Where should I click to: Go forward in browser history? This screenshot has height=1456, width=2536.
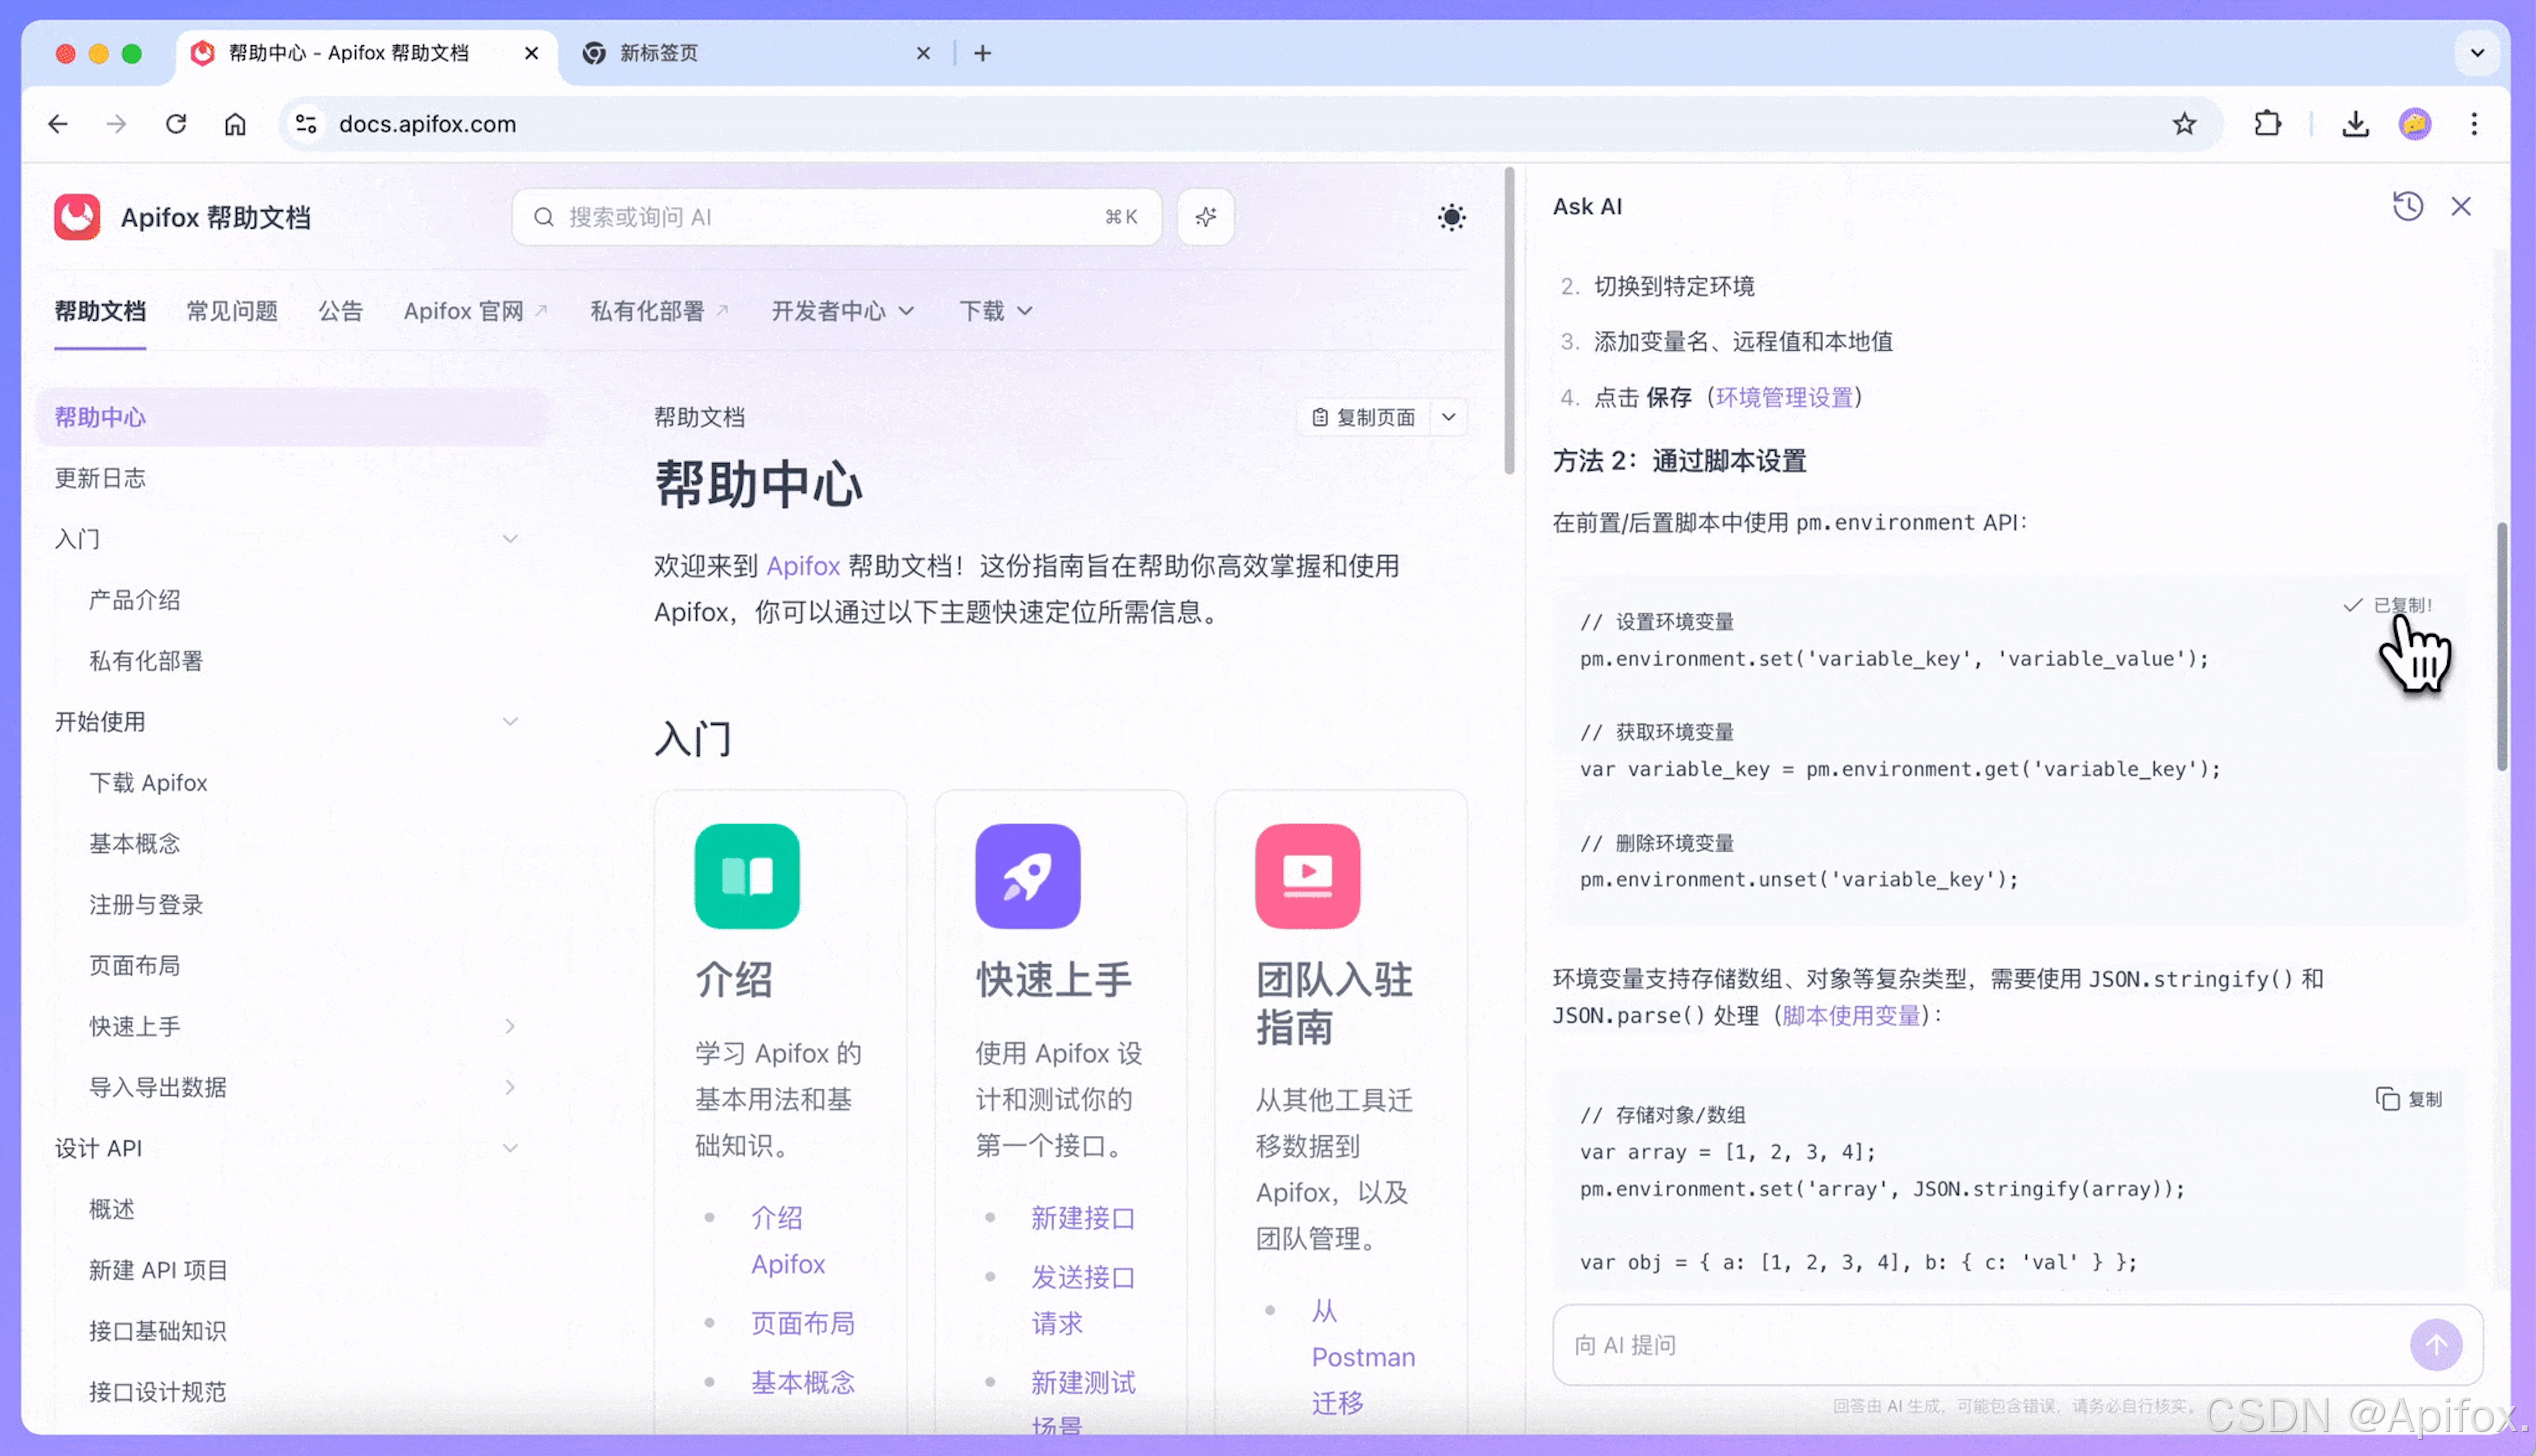click(117, 124)
